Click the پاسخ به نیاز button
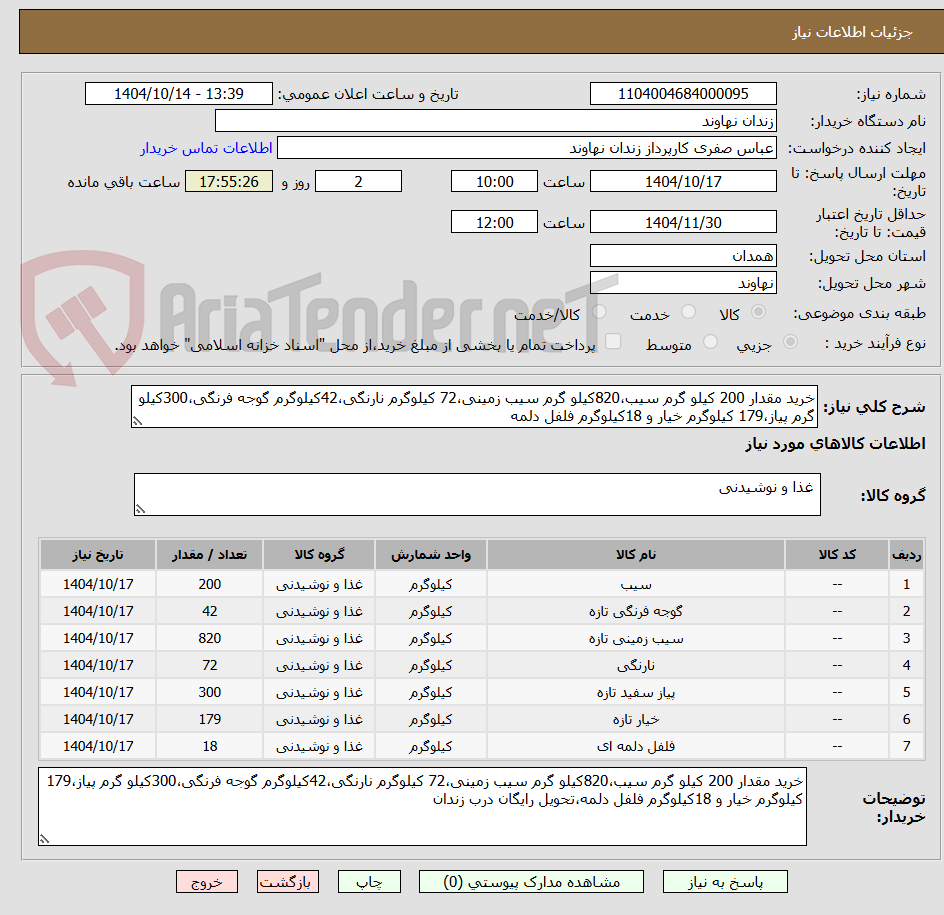Image resolution: width=944 pixels, height=915 pixels. (x=725, y=882)
